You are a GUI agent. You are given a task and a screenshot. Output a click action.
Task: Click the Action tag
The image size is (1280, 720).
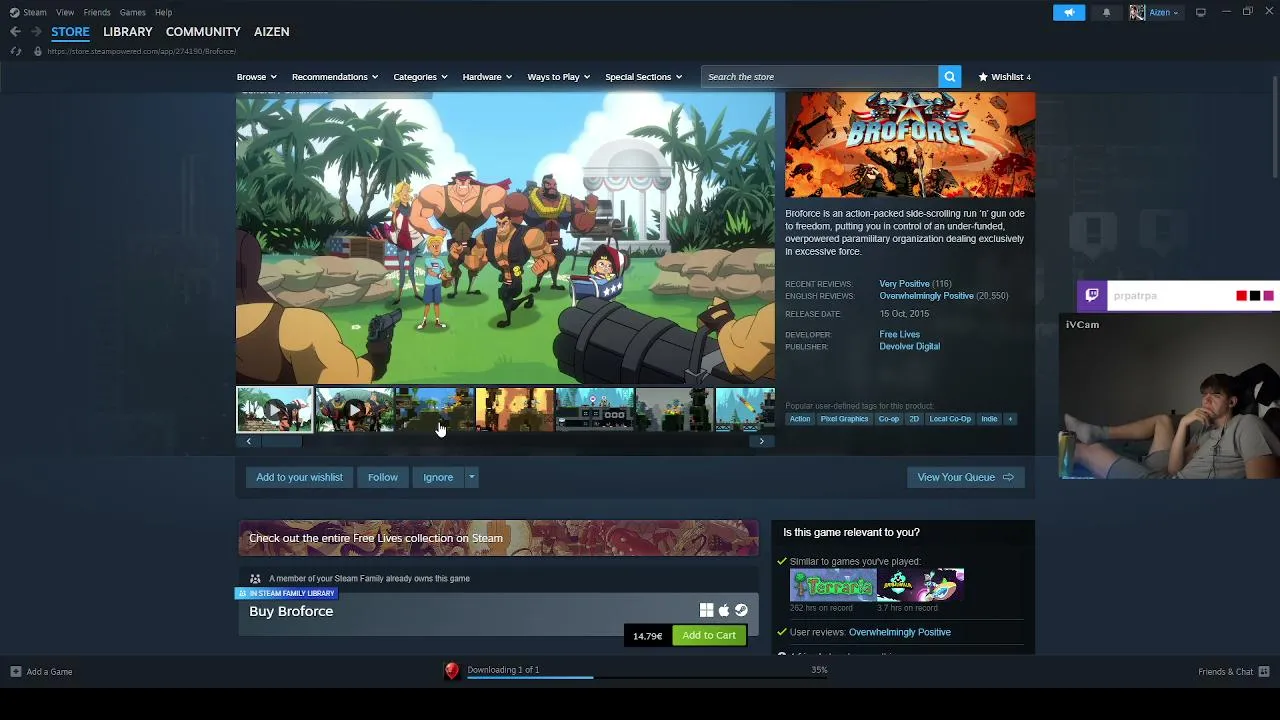point(800,419)
